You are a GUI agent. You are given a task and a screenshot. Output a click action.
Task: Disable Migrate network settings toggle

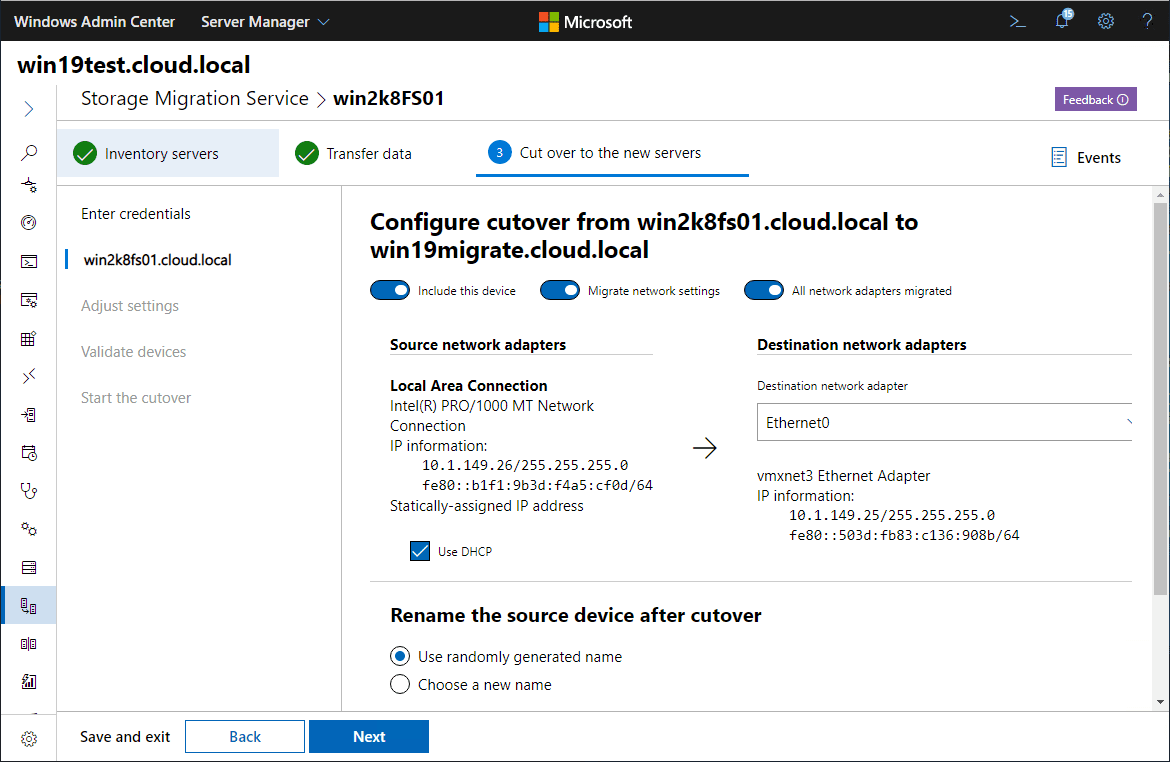point(560,291)
